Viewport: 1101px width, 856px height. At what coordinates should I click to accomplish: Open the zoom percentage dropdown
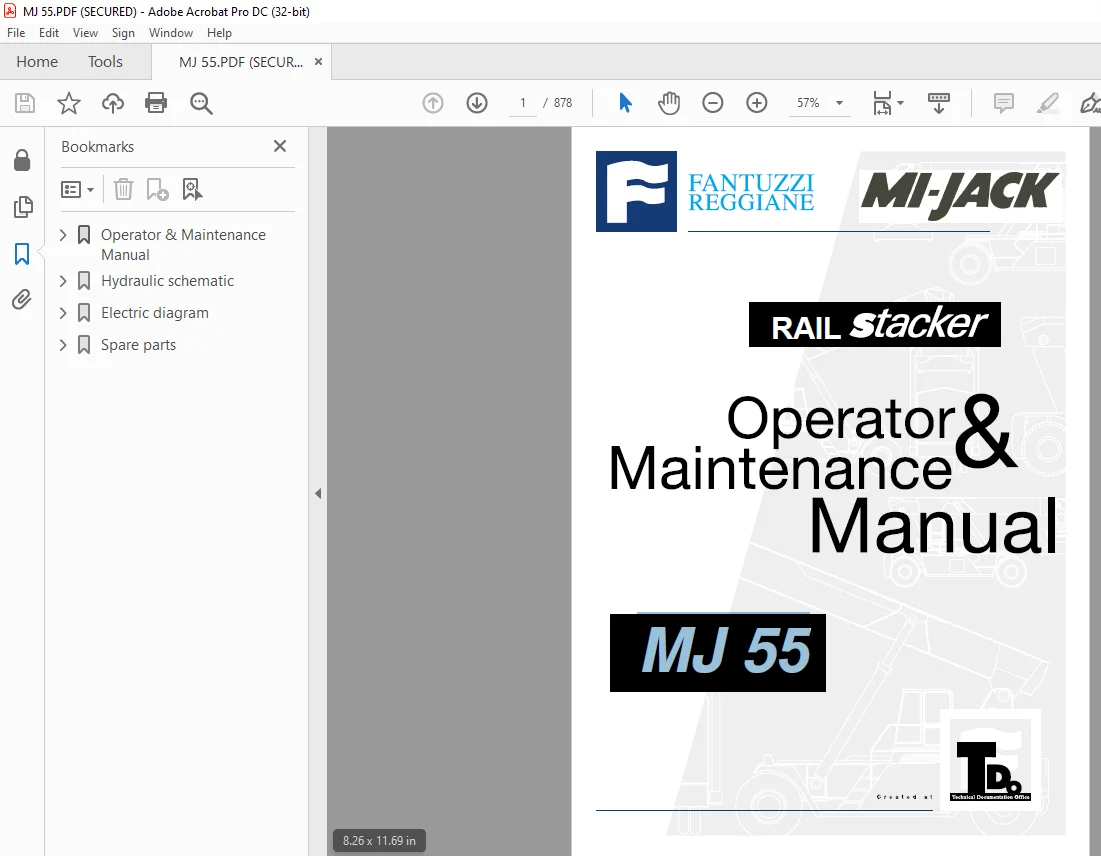click(x=839, y=103)
